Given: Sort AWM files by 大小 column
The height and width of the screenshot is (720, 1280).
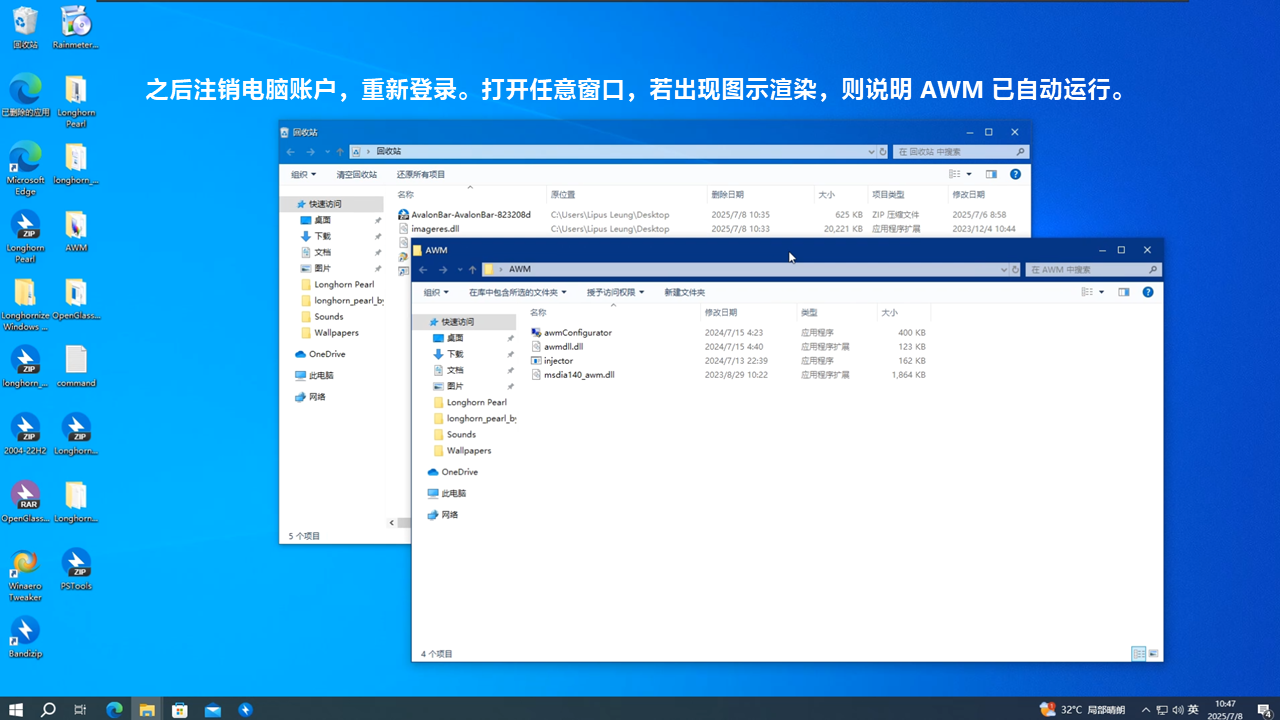Looking at the screenshot, I should coord(889,313).
